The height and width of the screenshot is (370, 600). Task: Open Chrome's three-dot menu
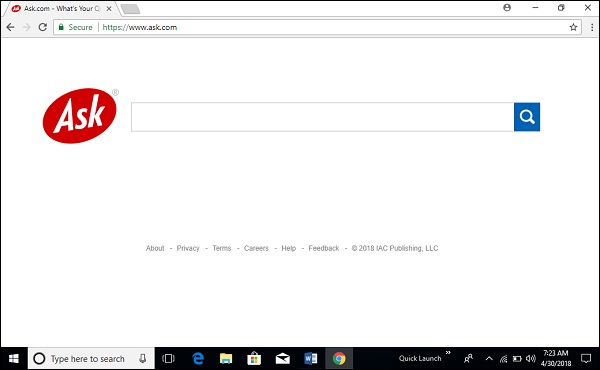(x=592, y=27)
